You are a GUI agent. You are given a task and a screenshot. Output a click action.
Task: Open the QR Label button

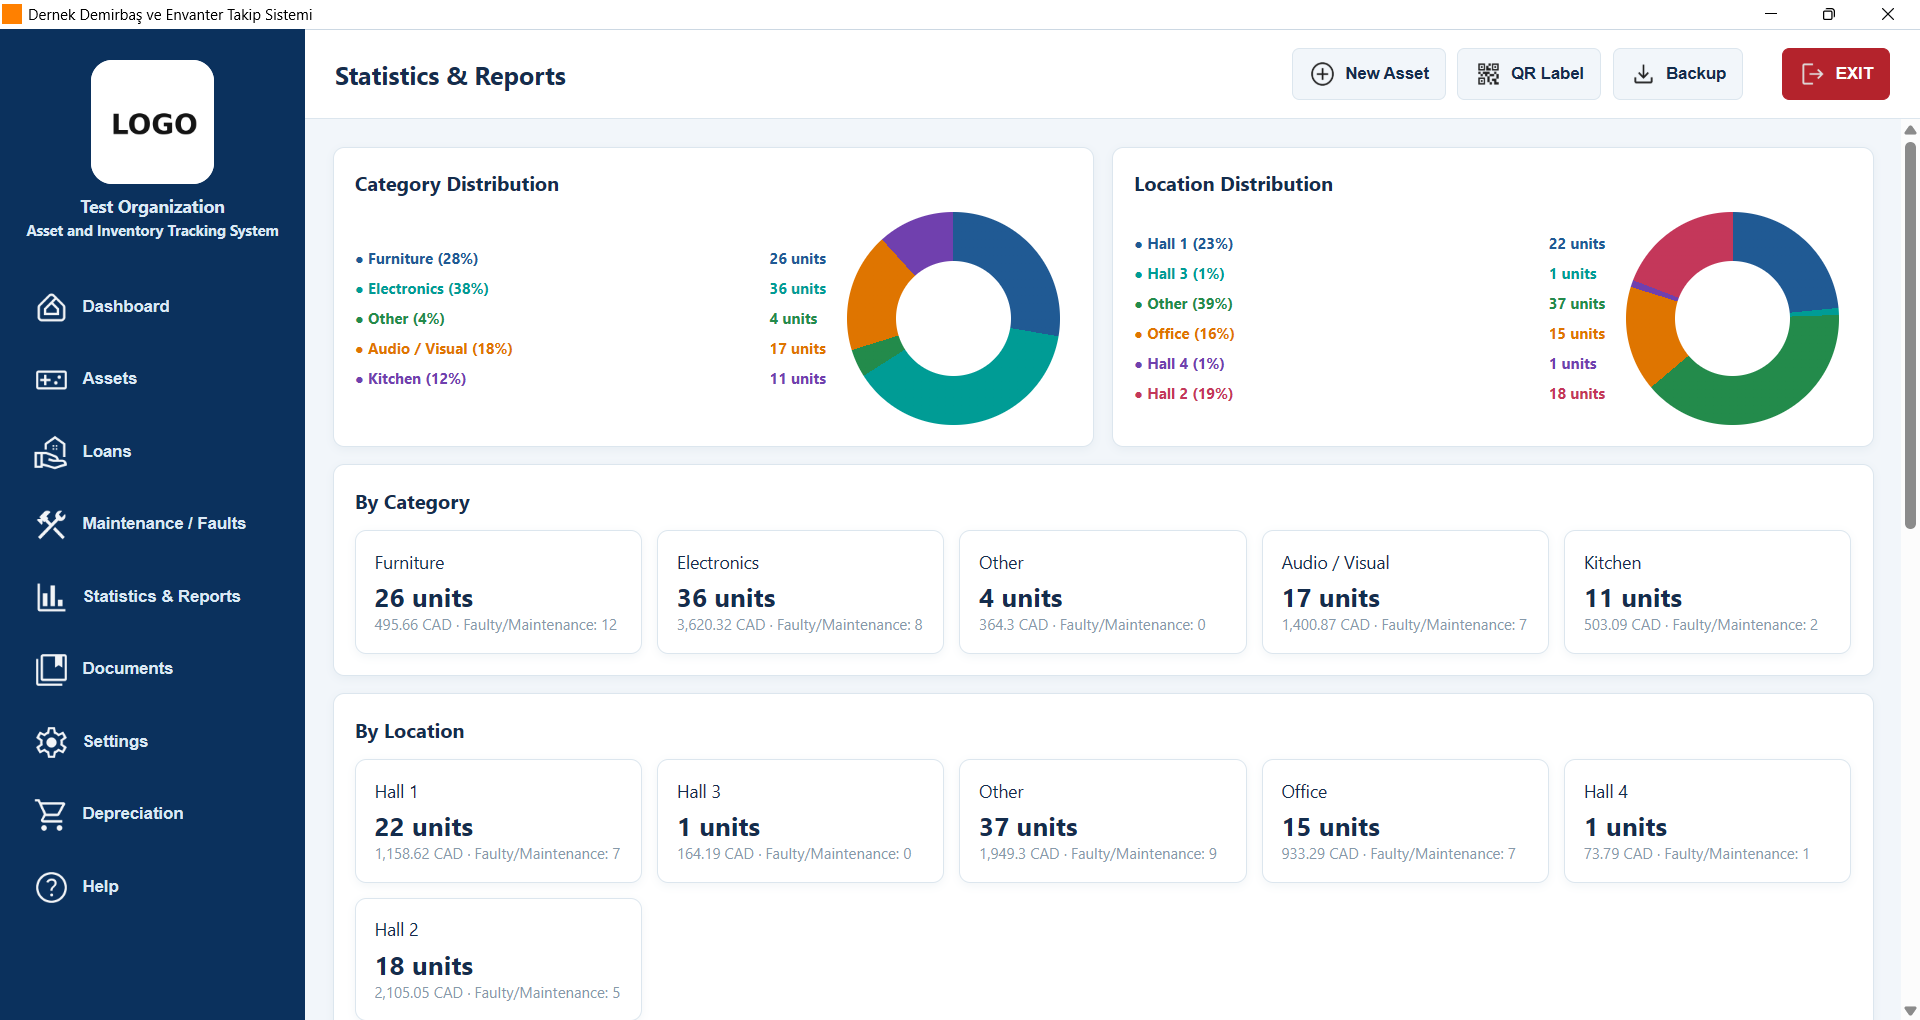coord(1528,74)
